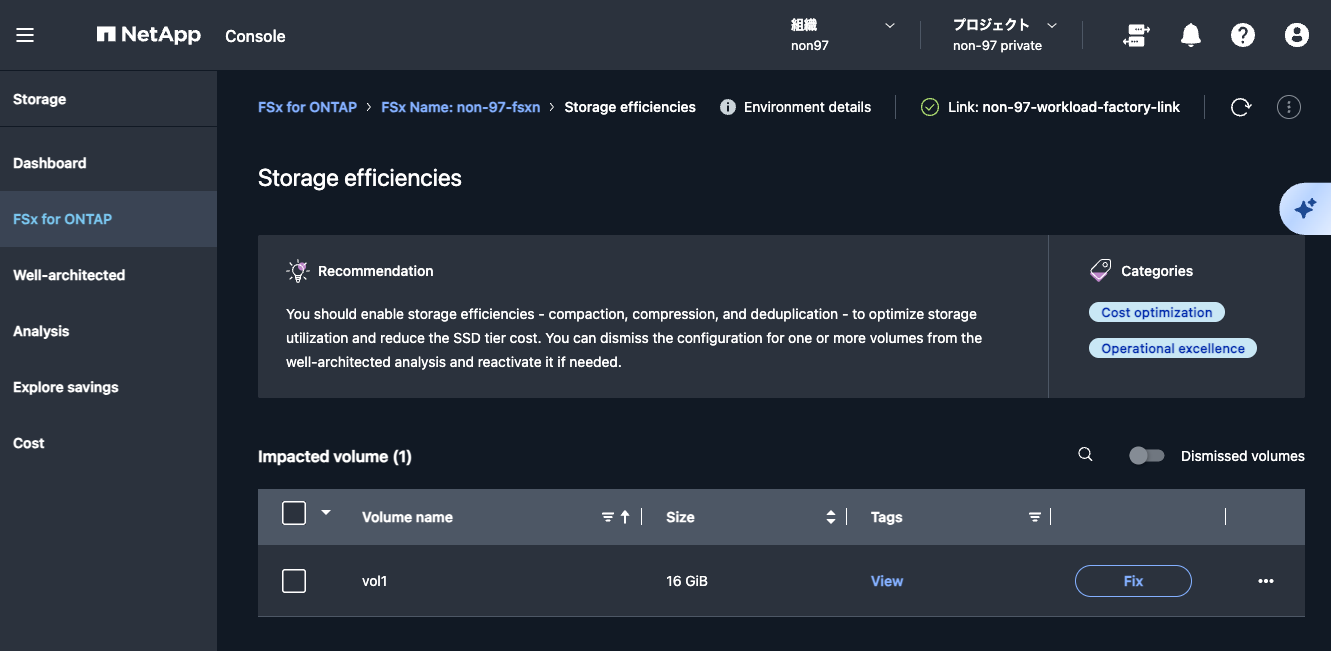Viewport: 1331px width, 651px height.
Task: Open Cost in the sidebar
Action: [x=108, y=443]
